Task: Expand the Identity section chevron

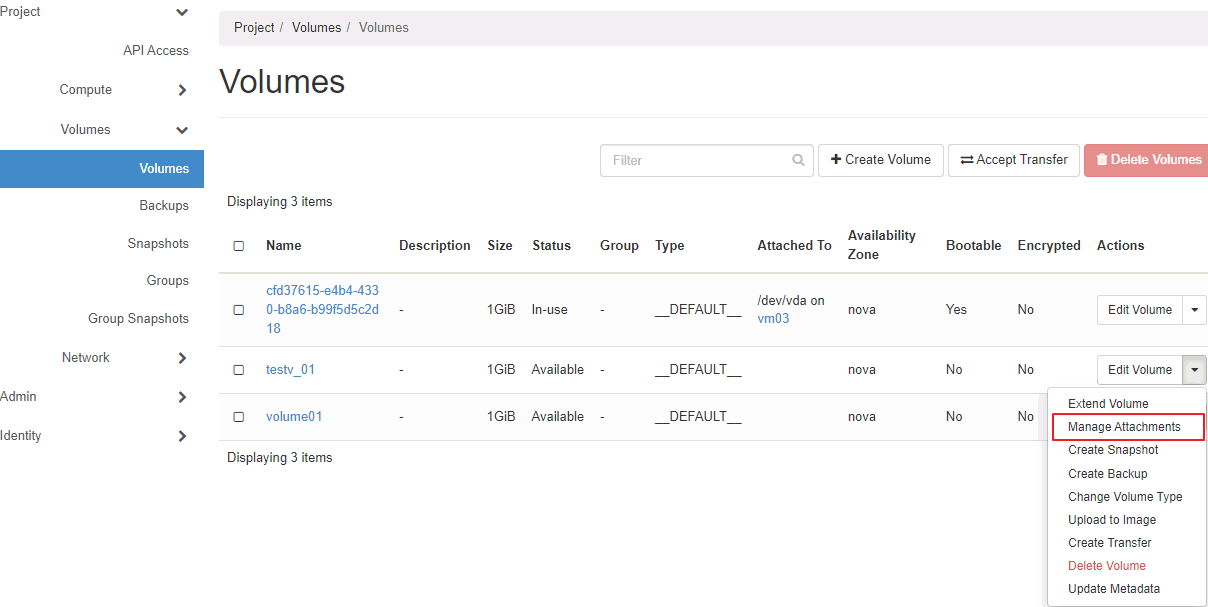Action: 182,436
